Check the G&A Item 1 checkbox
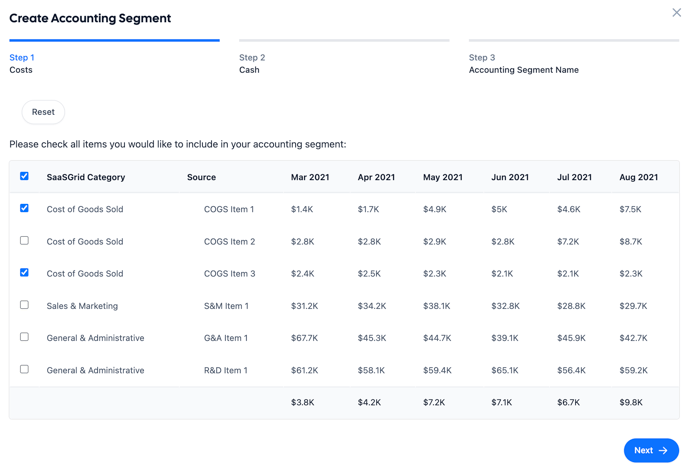688x471 pixels. 24,337
